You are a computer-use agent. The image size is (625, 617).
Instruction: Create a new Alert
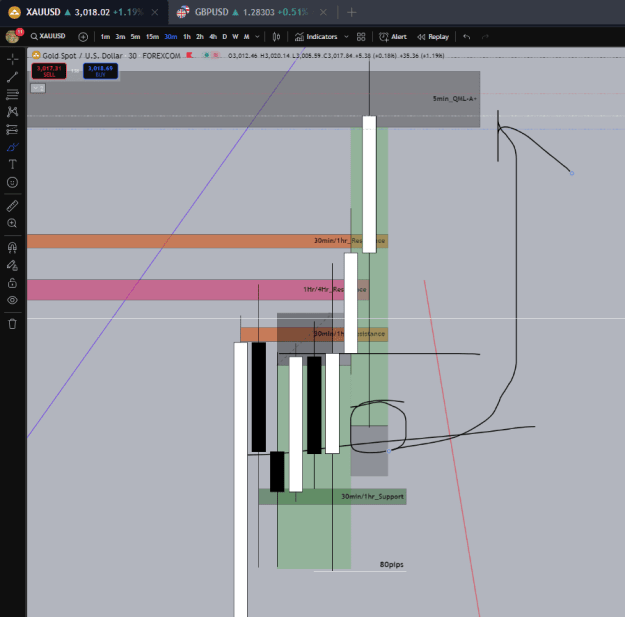pos(393,37)
